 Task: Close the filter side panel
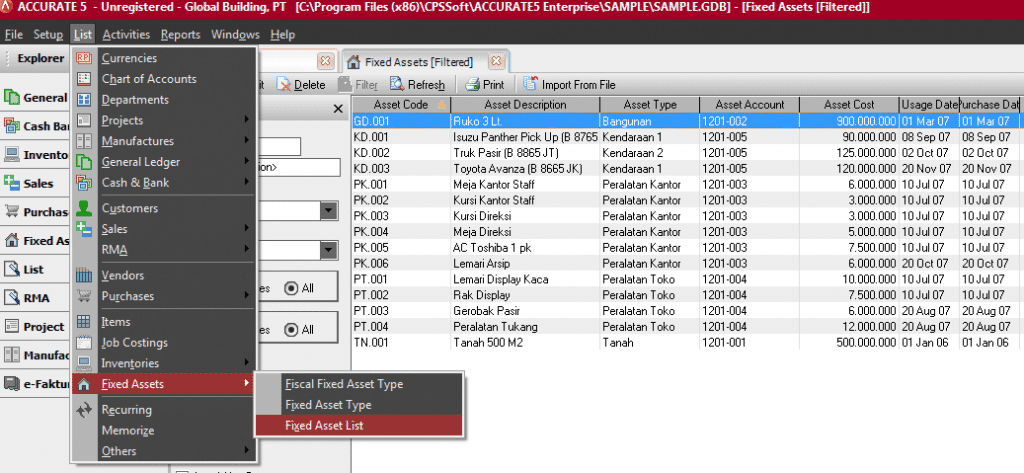pos(338,109)
